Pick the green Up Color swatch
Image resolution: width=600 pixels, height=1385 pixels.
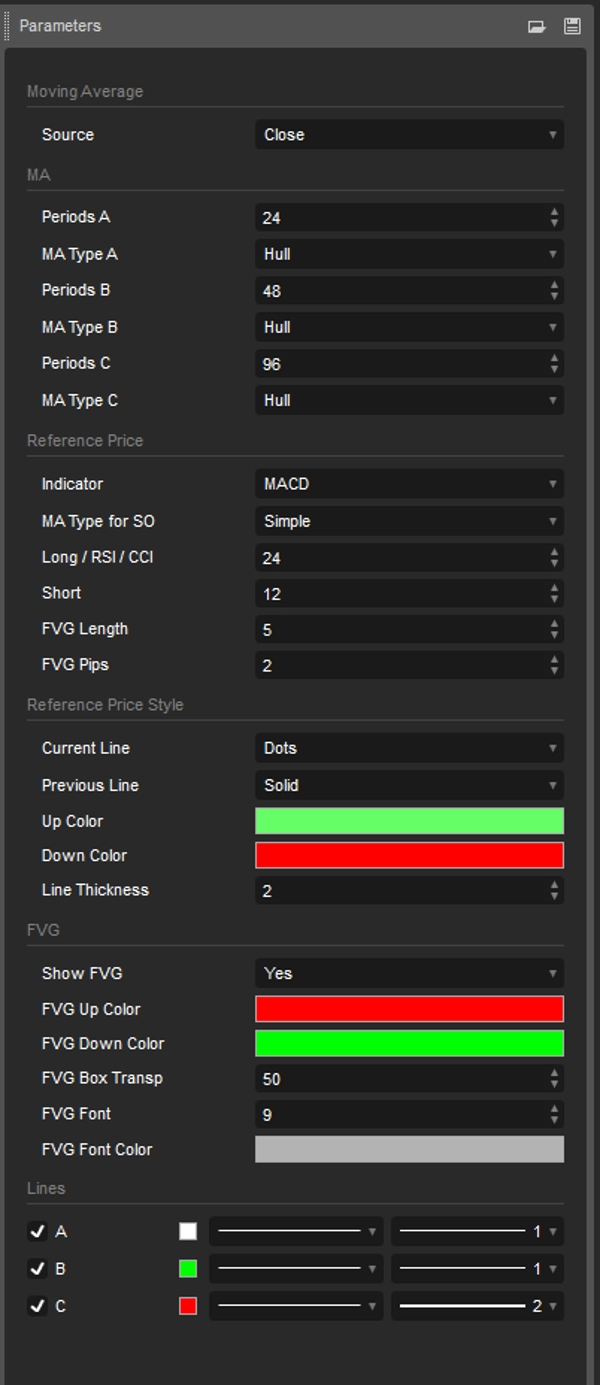[x=409, y=821]
